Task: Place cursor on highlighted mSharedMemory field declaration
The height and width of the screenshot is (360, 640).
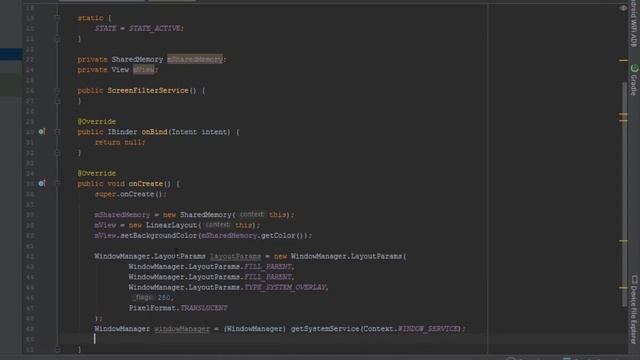Action: click(195, 60)
